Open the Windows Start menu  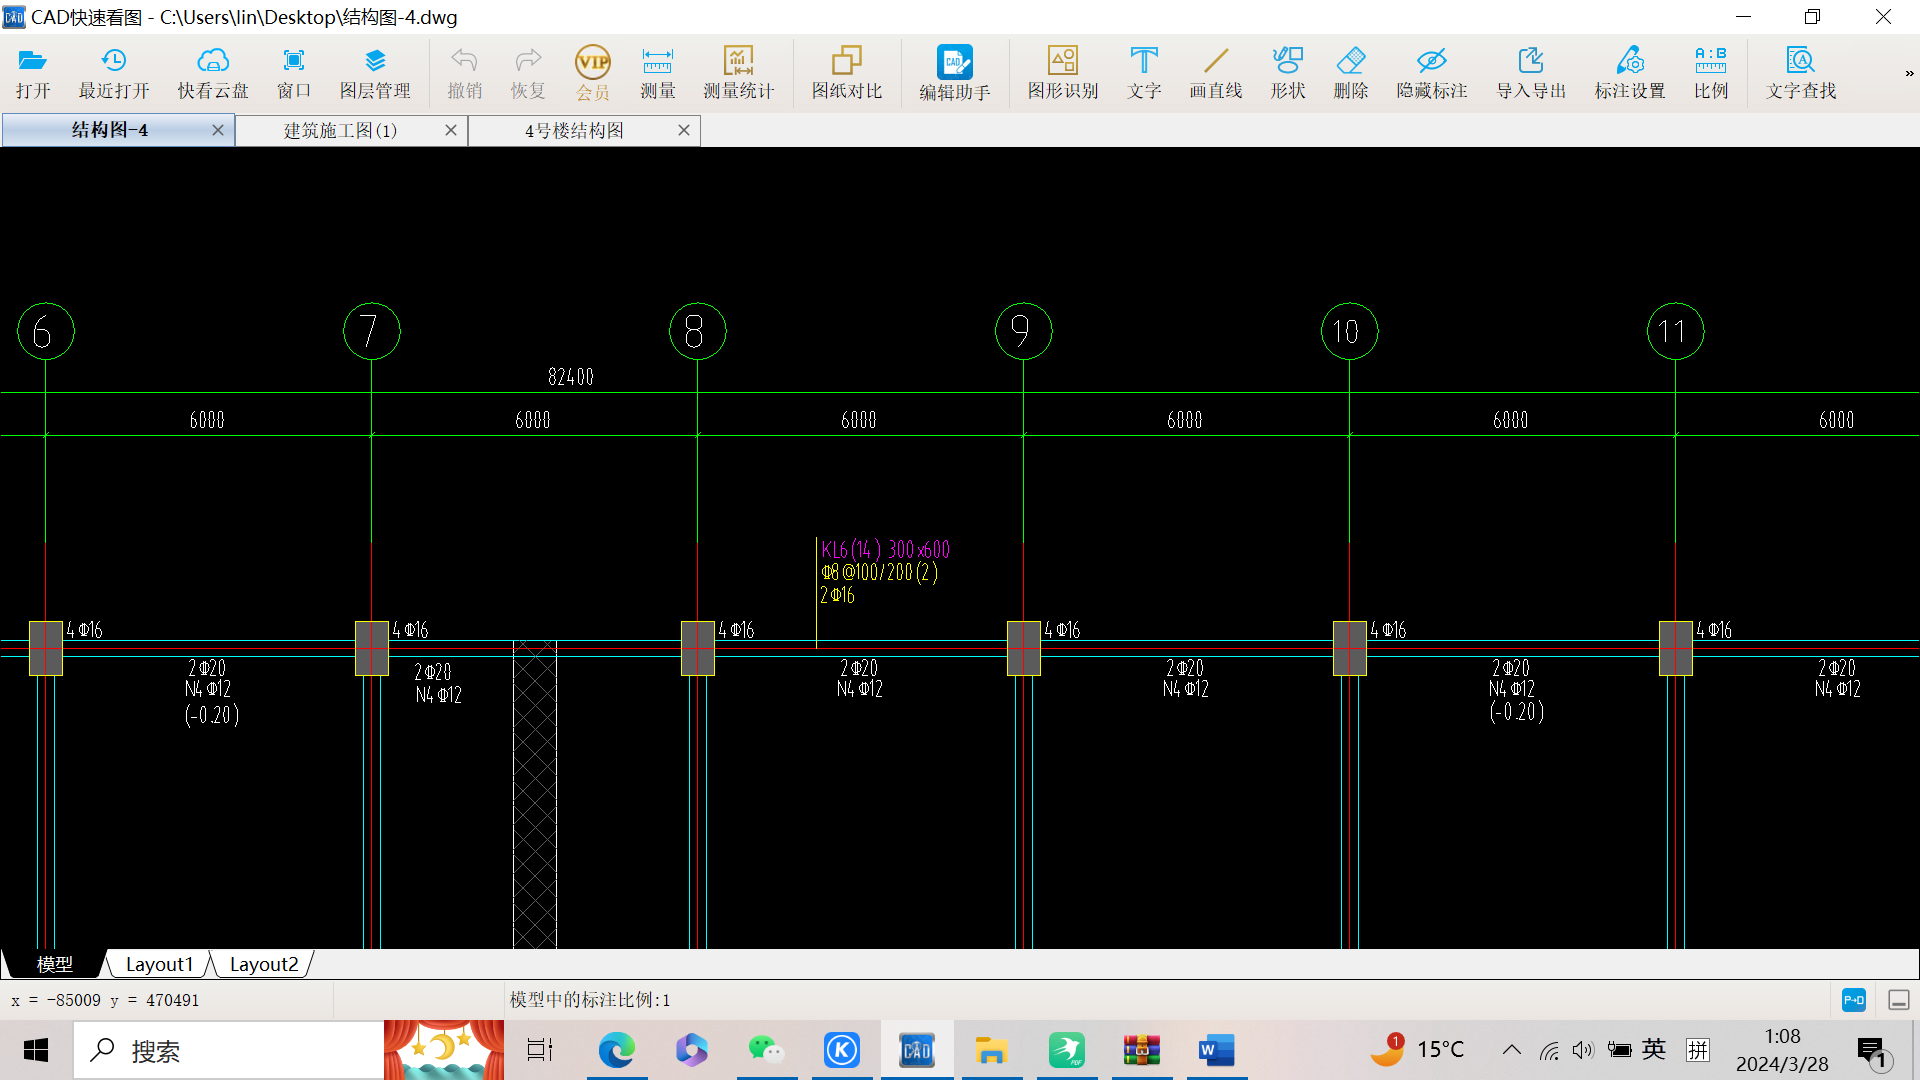tap(36, 1050)
